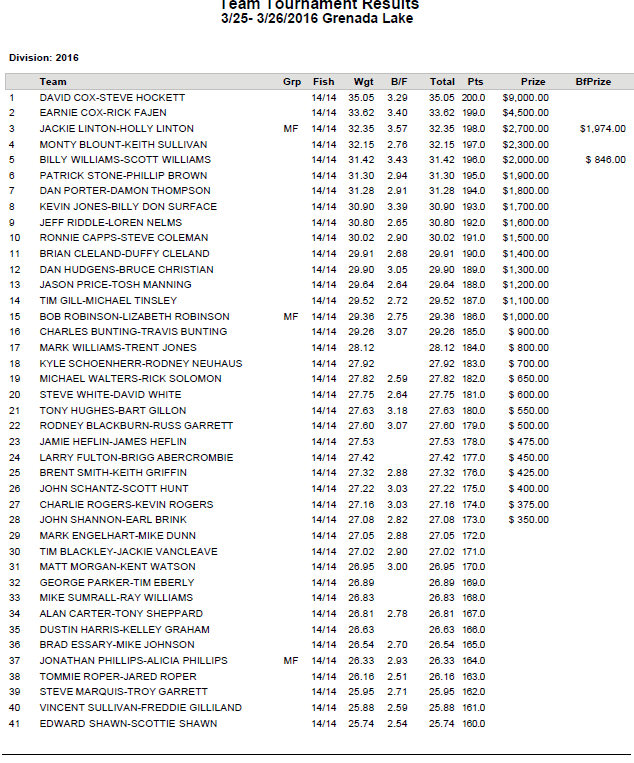This screenshot has width=634, height=763.
Task: Select the JONATHAN PHILLIPS-ALICIA PHILLIPS team
Action: pyautogui.click(x=134, y=661)
